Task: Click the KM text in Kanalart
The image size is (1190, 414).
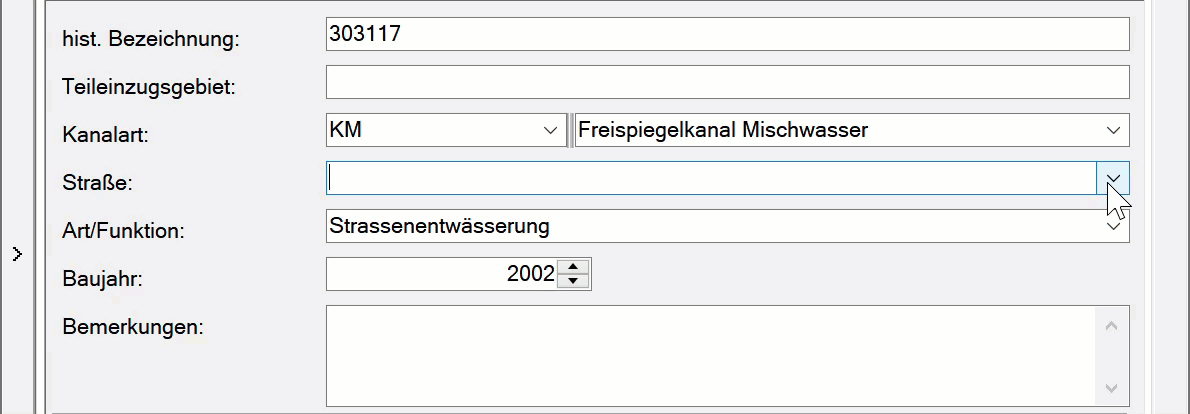Action: point(345,131)
